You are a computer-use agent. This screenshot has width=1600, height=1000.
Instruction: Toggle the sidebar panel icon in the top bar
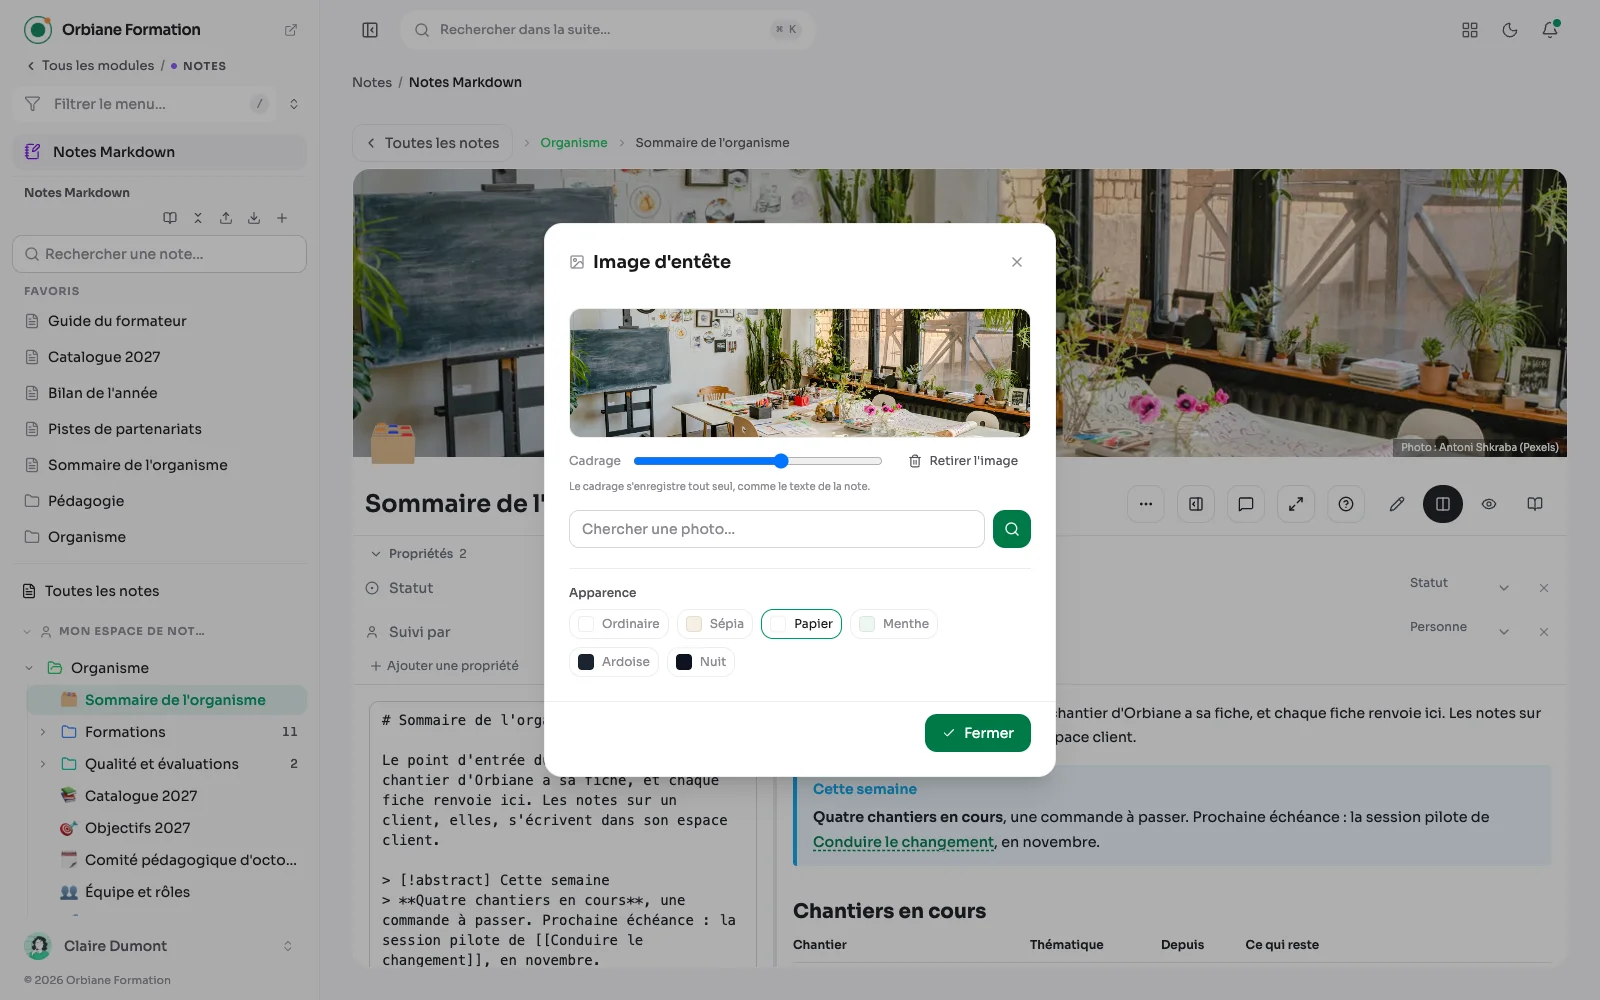click(370, 30)
